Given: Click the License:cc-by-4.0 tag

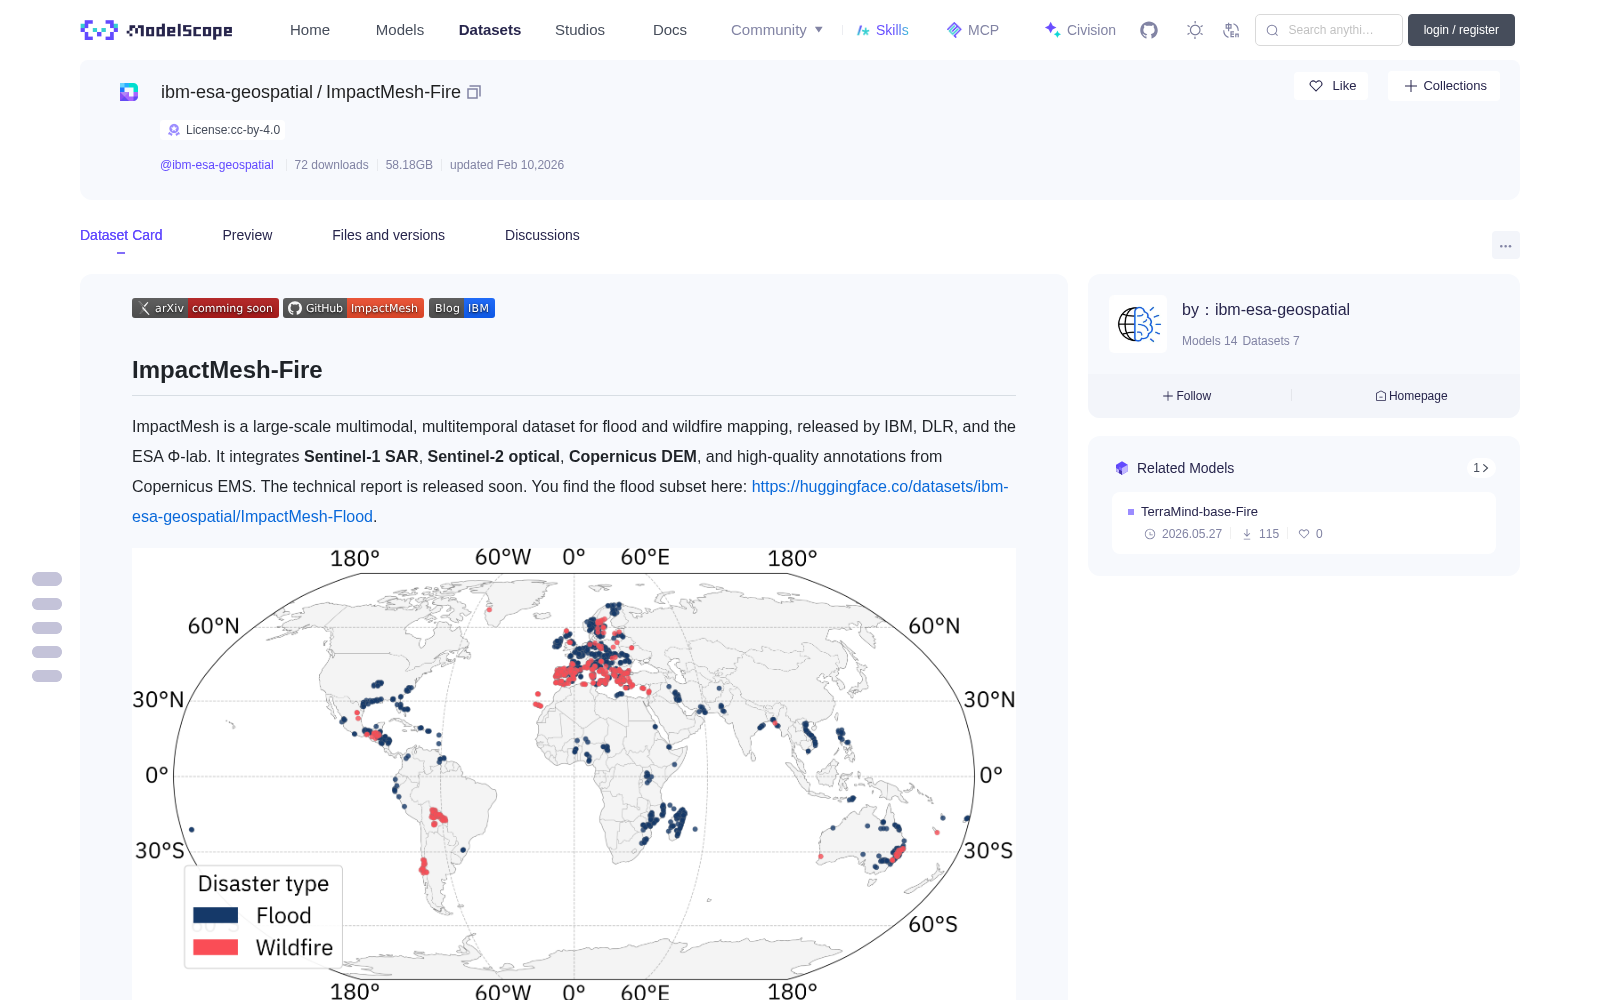Looking at the screenshot, I should point(223,130).
